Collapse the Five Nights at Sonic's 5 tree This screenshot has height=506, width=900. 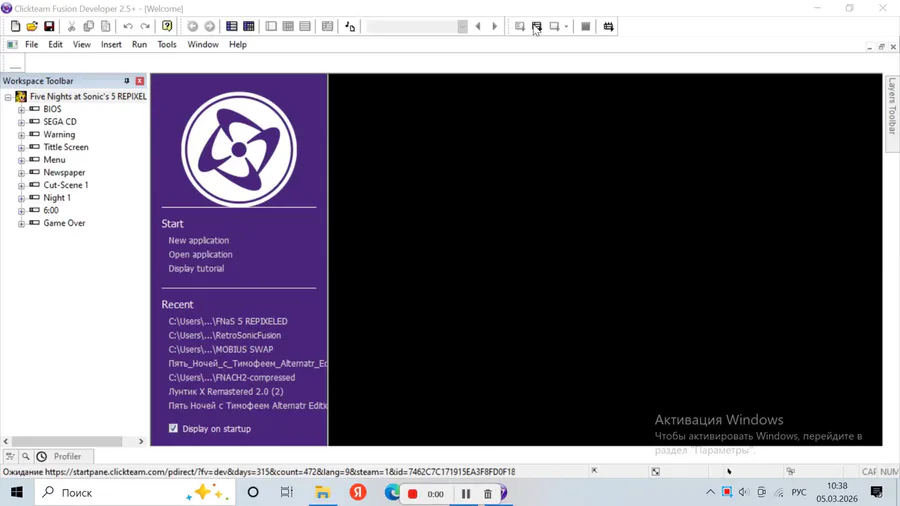8,97
